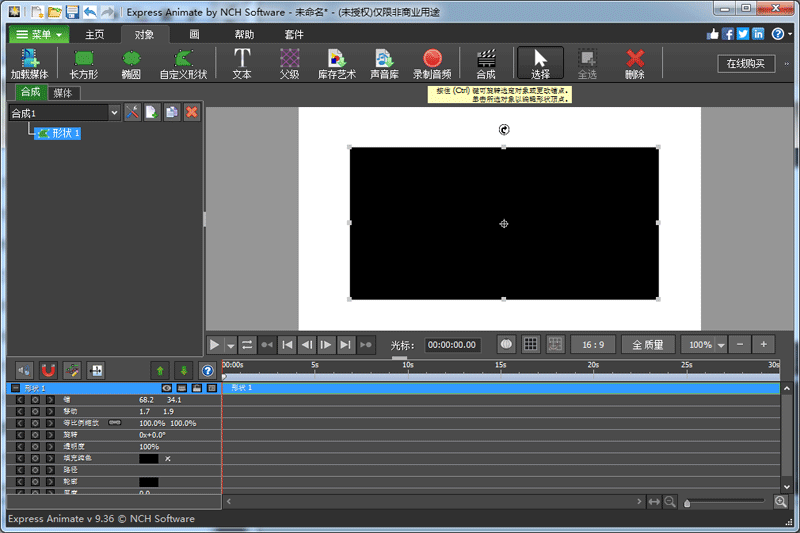Open help dropdown arrow at top right
The image size is (800, 533).
790,34
